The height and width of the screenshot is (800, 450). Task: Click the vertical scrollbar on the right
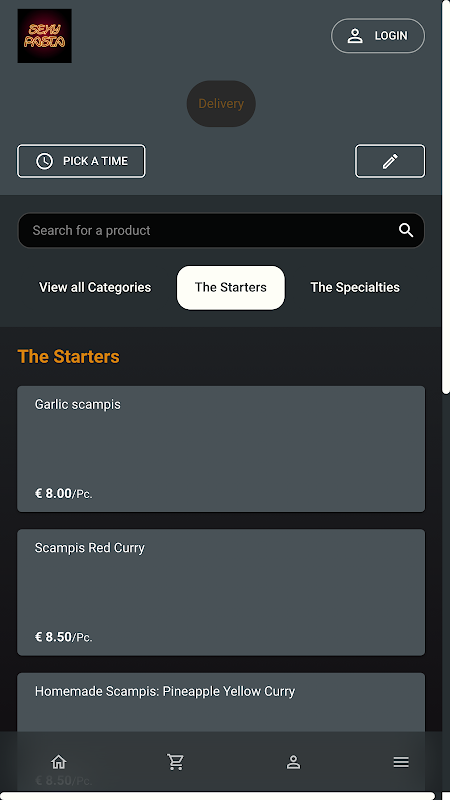(445, 196)
